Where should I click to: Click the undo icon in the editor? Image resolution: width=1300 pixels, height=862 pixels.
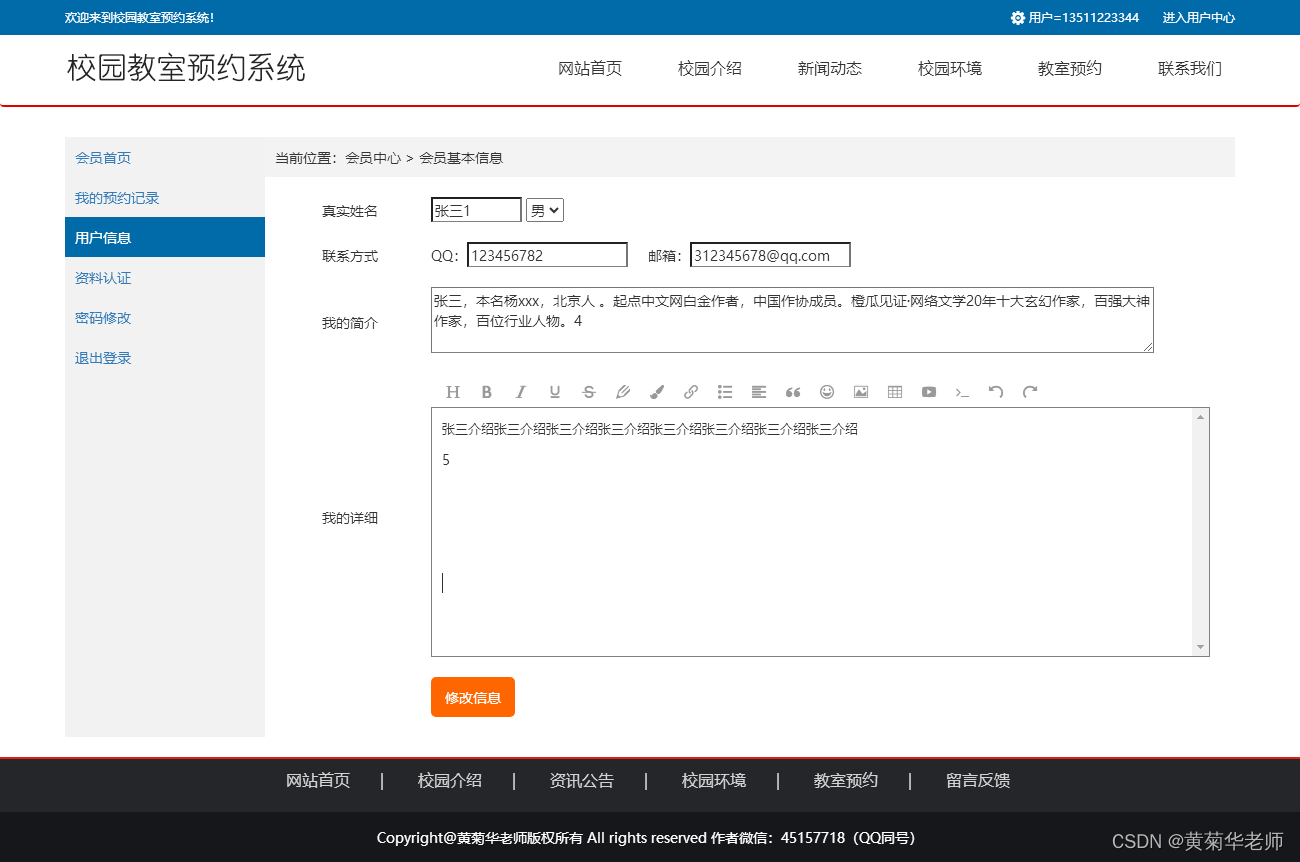tap(995, 391)
